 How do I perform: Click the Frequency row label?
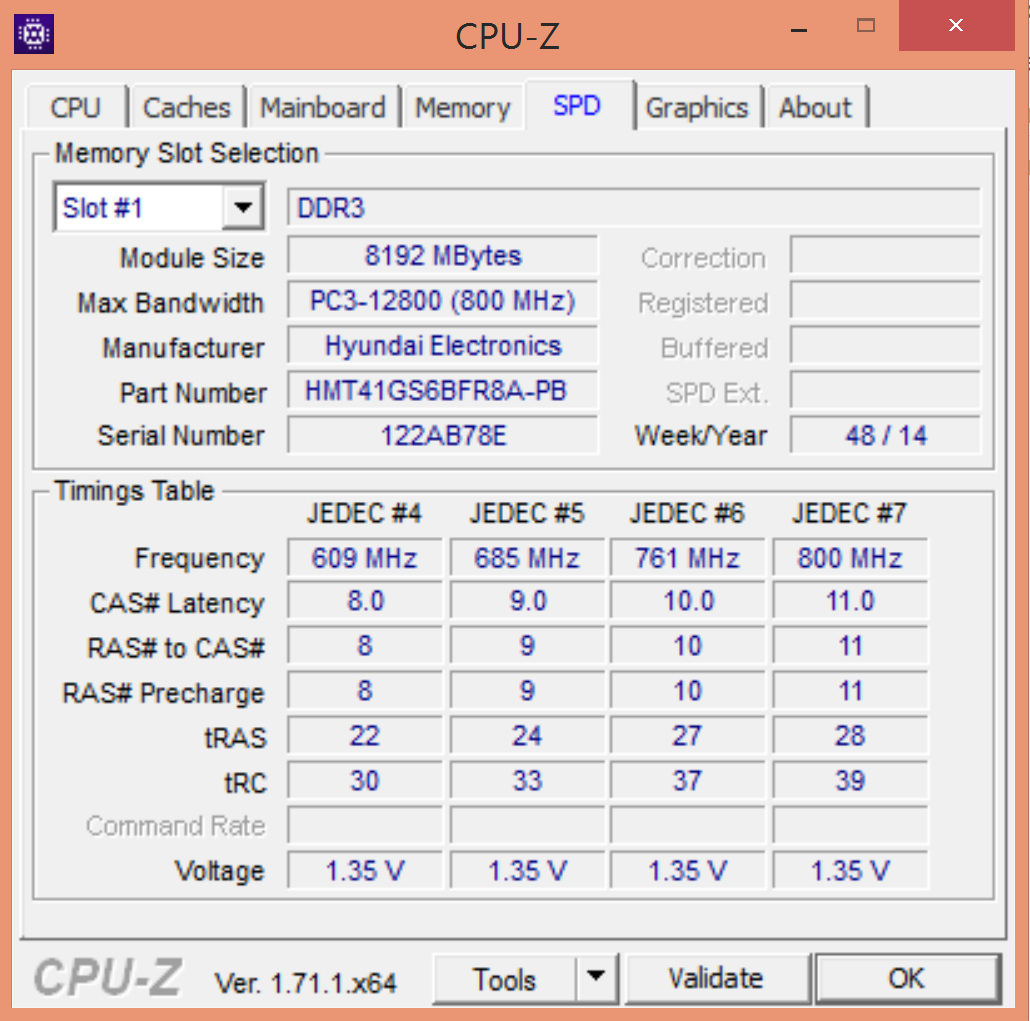(199, 558)
